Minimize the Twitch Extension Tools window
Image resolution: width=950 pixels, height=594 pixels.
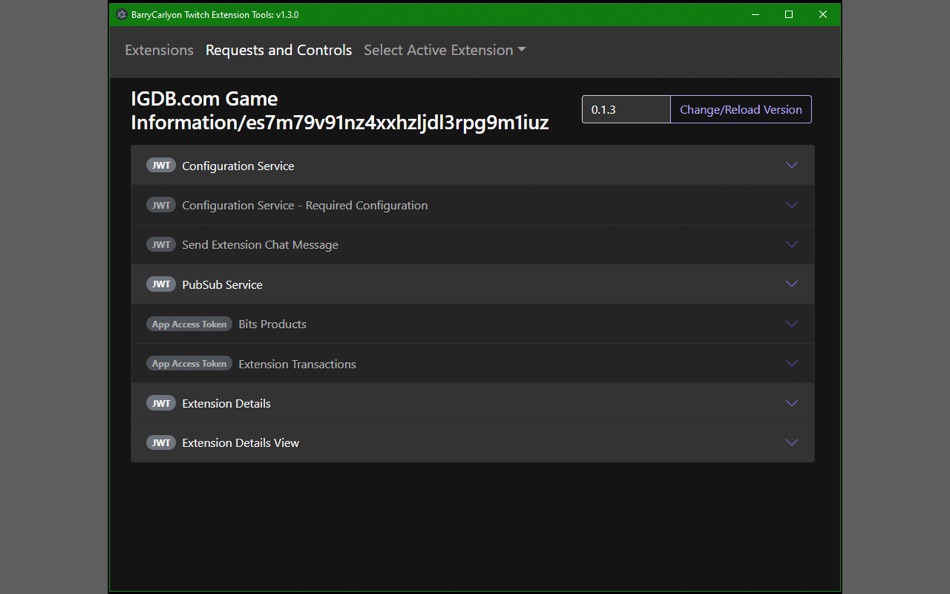[x=756, y=15]
